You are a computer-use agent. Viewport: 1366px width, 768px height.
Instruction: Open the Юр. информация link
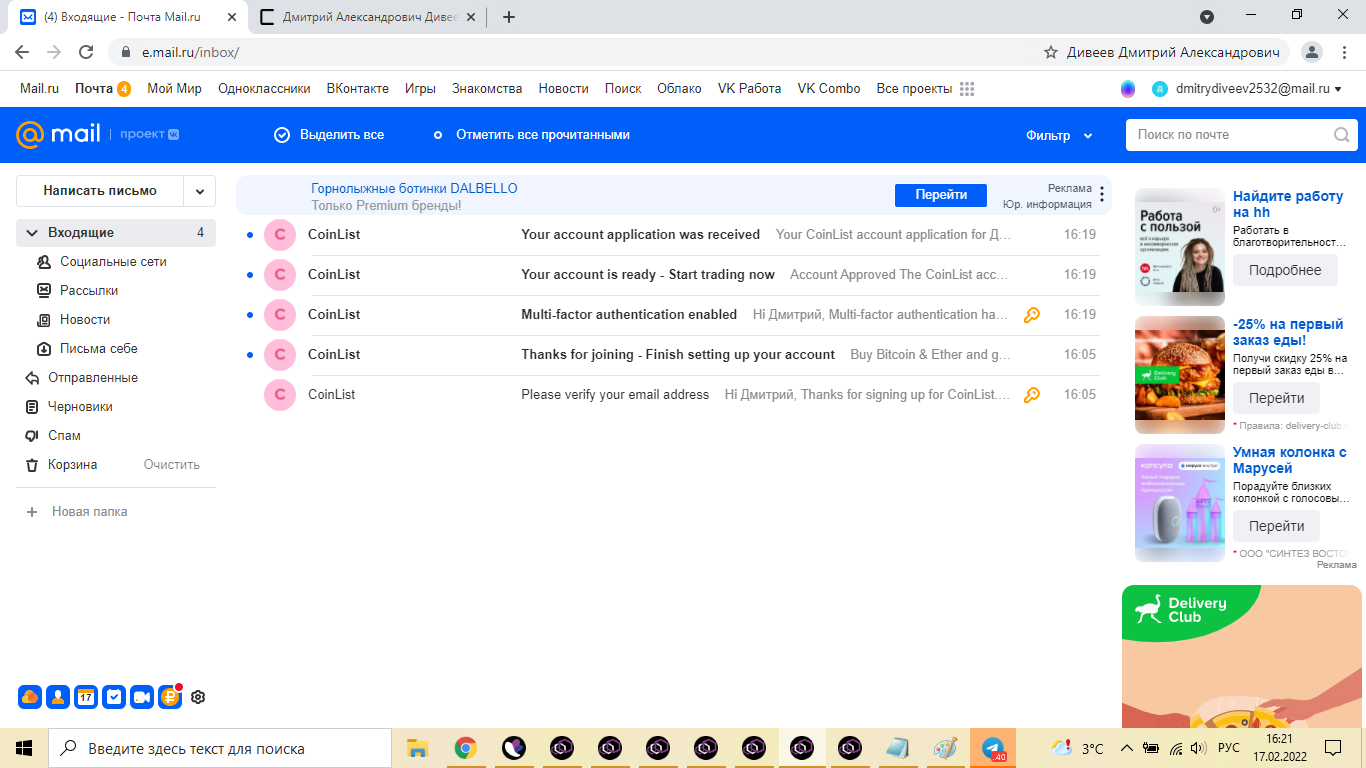click(x=1047, y=205)
